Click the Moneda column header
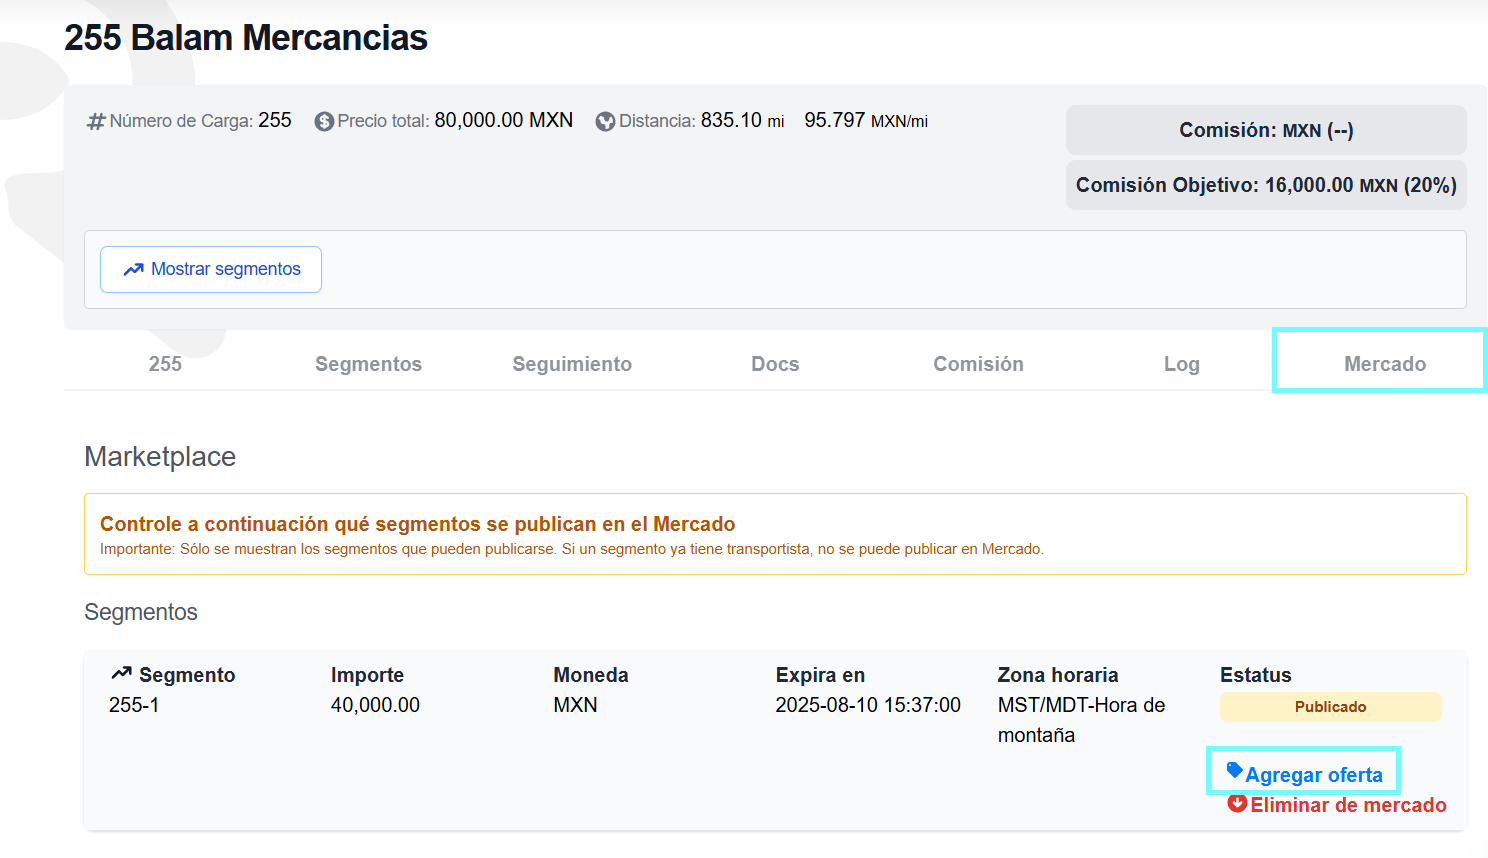 (x=591, y=675)
